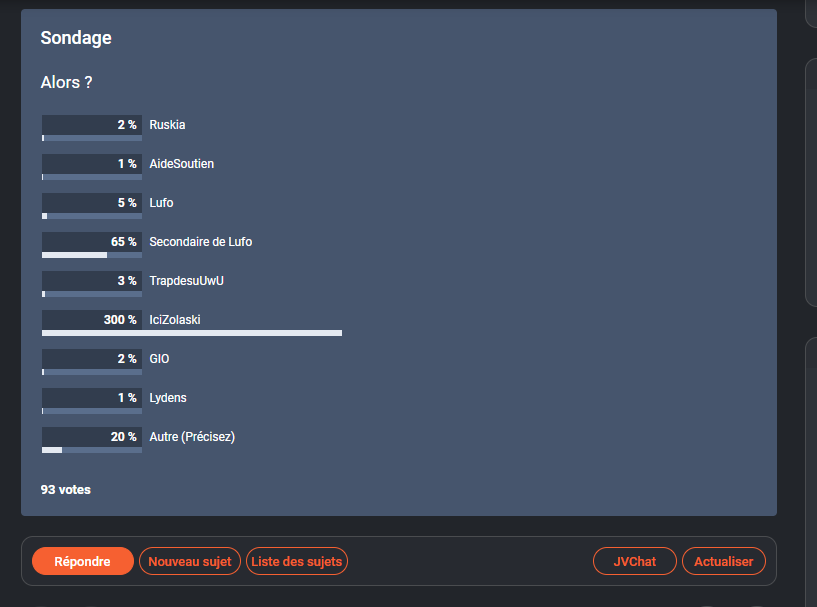This screenshot has height=607, width=817.
Task: Select the AideSoutien poll option
Action: click(181, 164)
